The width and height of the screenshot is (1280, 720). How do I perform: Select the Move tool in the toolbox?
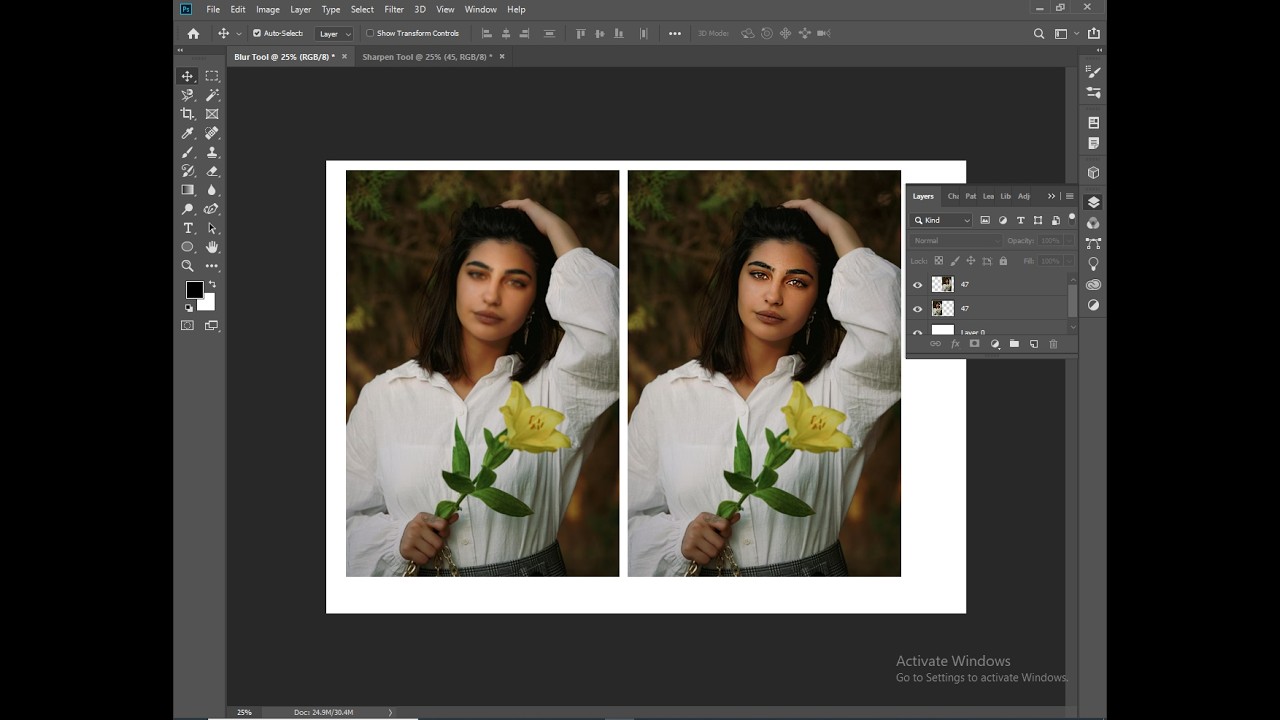(187, 76)
